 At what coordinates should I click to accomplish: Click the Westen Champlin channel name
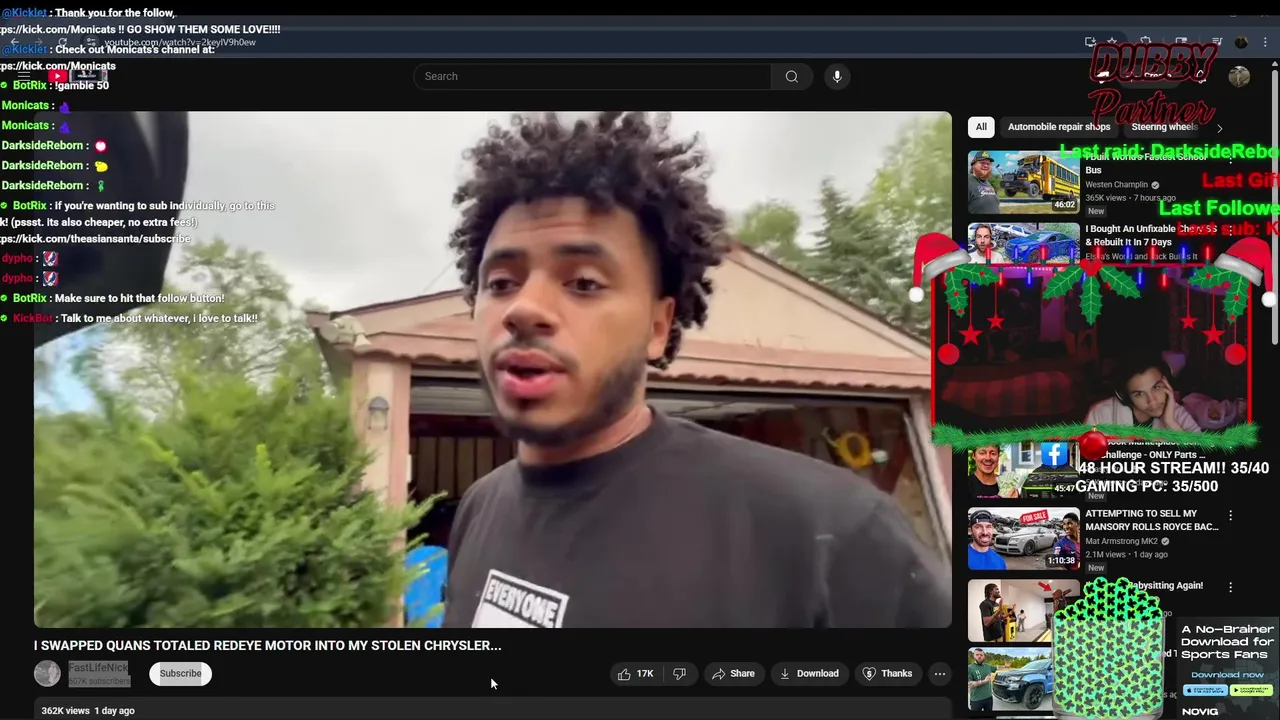point(1117,185)
